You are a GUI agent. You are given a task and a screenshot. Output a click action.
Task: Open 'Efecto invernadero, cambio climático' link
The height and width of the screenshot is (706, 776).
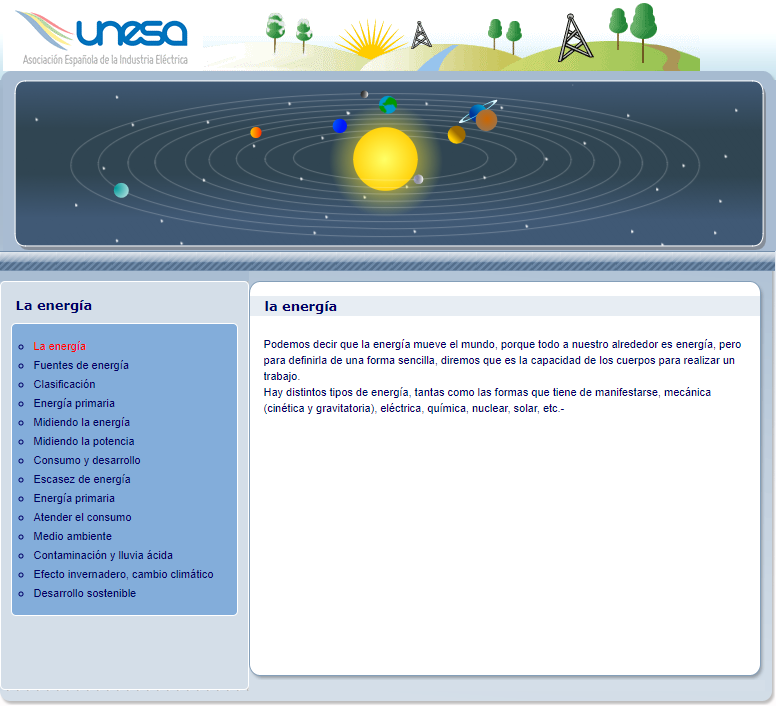[x=123, y=574]
